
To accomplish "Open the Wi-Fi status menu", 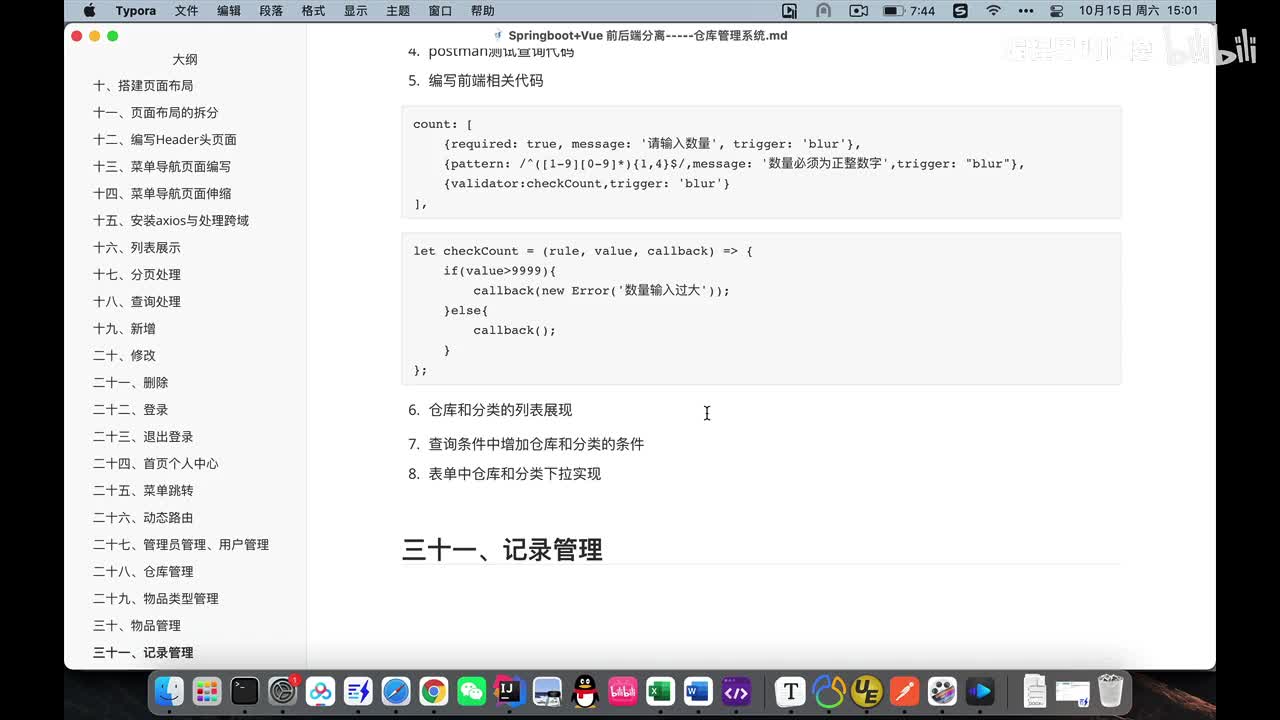I will coord(993,11).
